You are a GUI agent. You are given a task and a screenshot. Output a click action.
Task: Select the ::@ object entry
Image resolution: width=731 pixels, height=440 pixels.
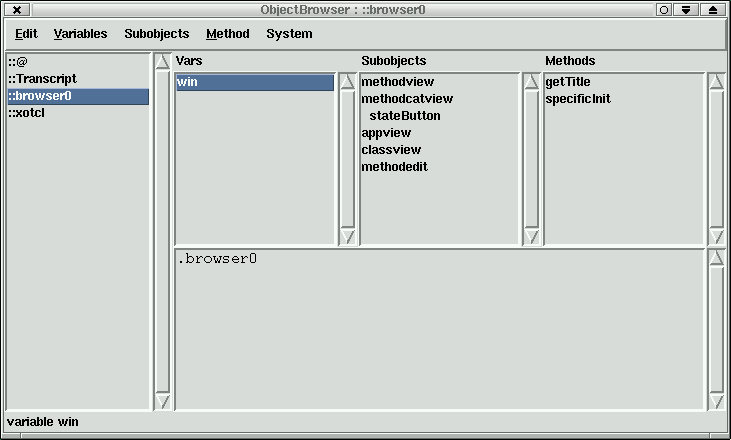tap(18, 62)
